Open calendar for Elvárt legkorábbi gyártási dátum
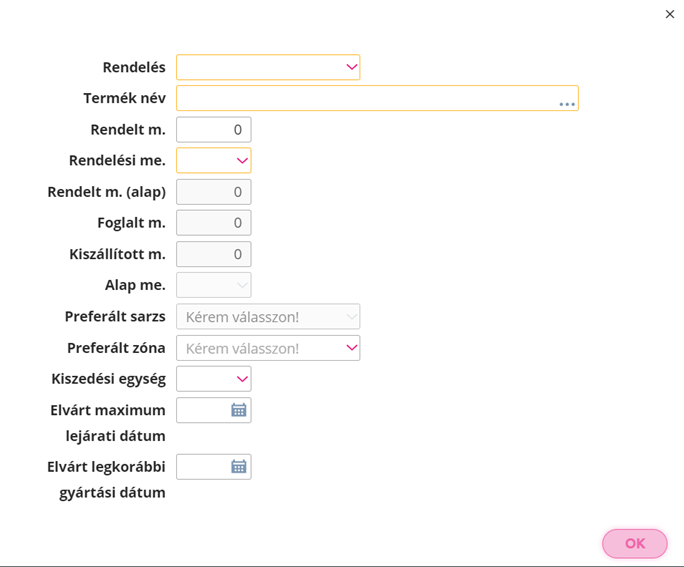The image size is (684, 567). (x=239, y=467)
